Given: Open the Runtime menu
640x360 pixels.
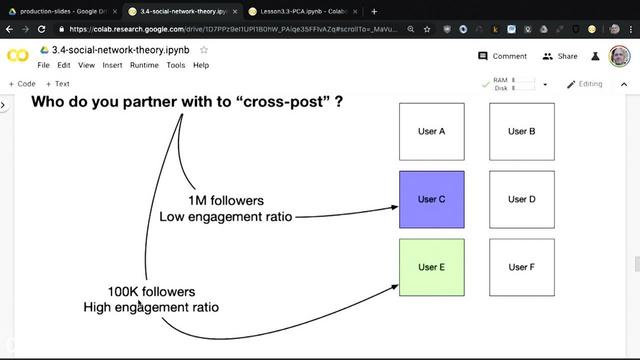Looking at the screenshot, I should tap(144, 65).
